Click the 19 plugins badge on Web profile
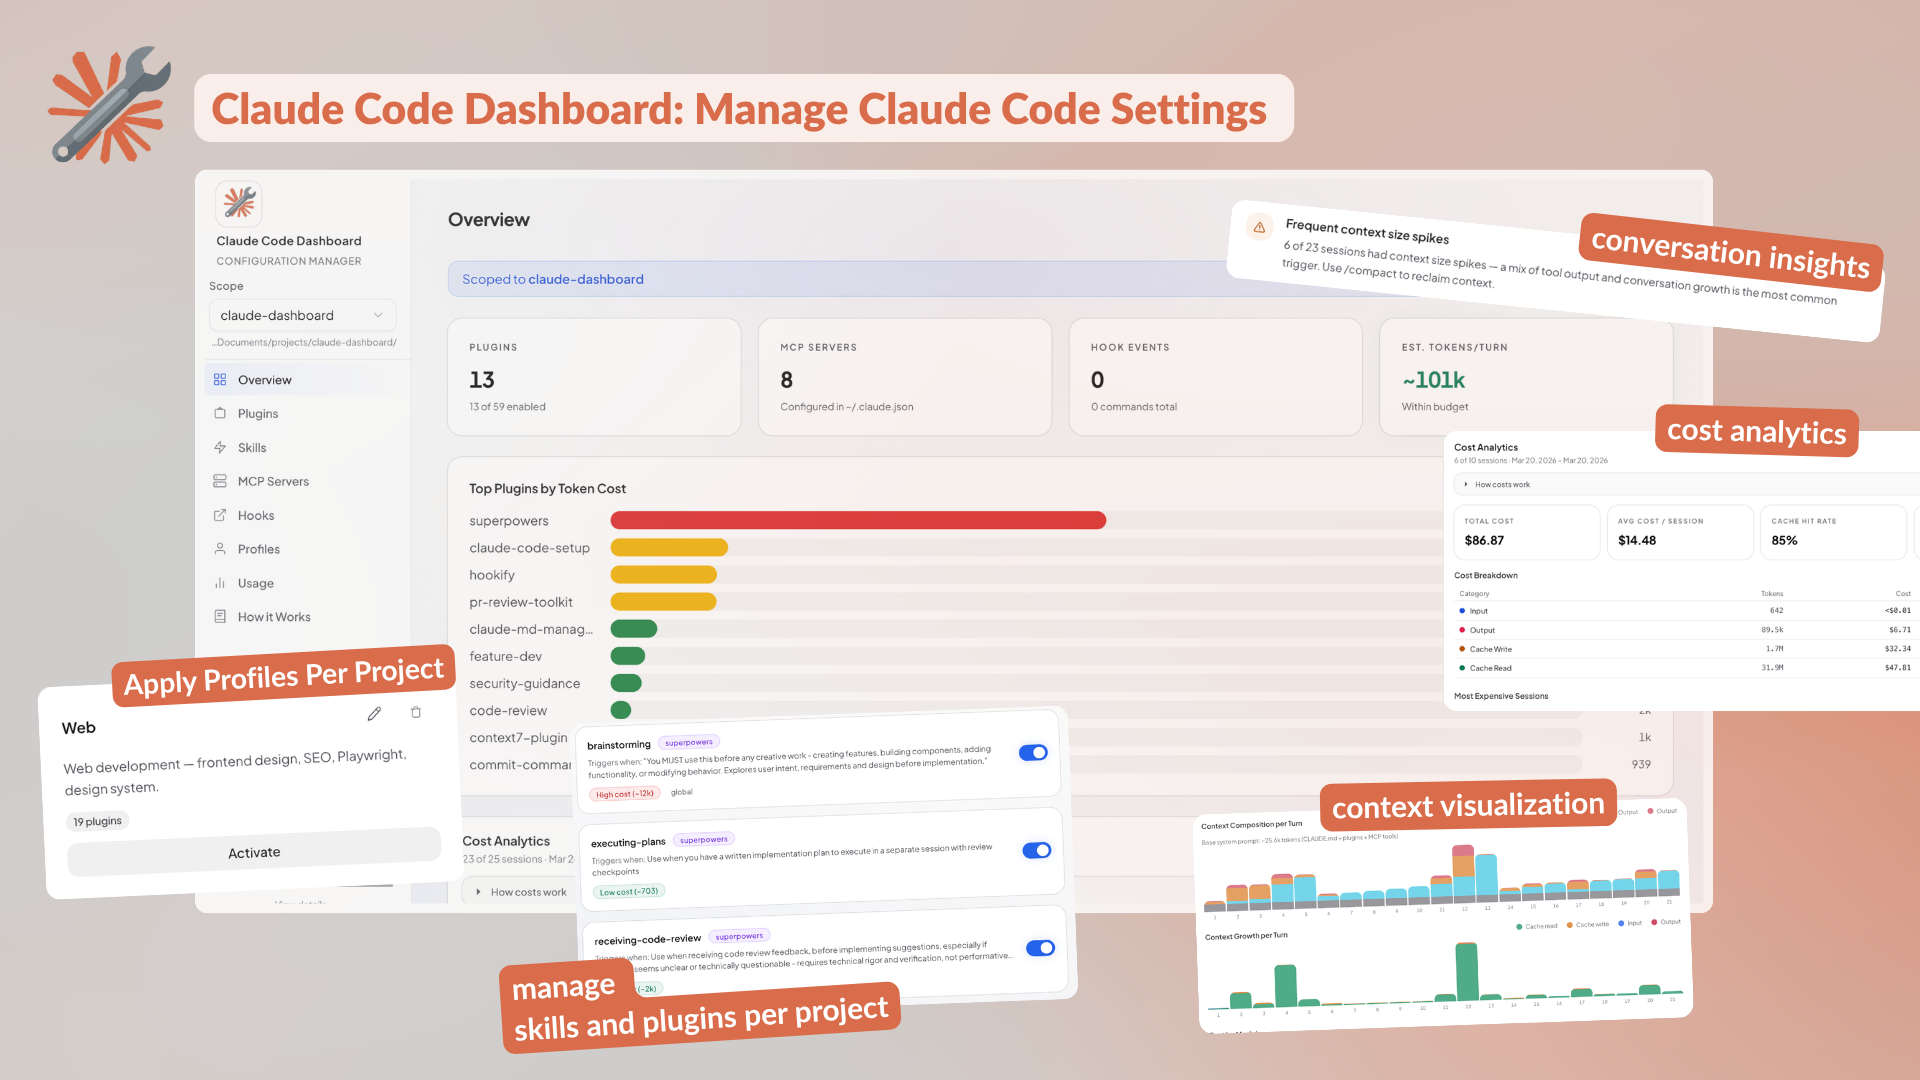 click(x=98, y=821)
